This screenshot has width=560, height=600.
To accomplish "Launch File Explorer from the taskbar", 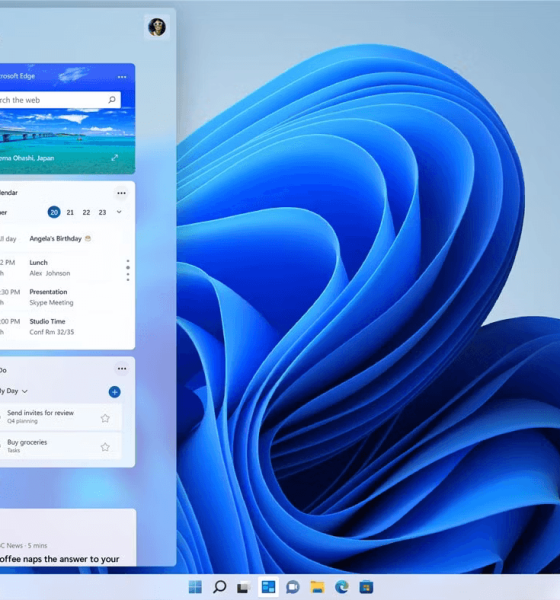I will [x=317, y=587].
